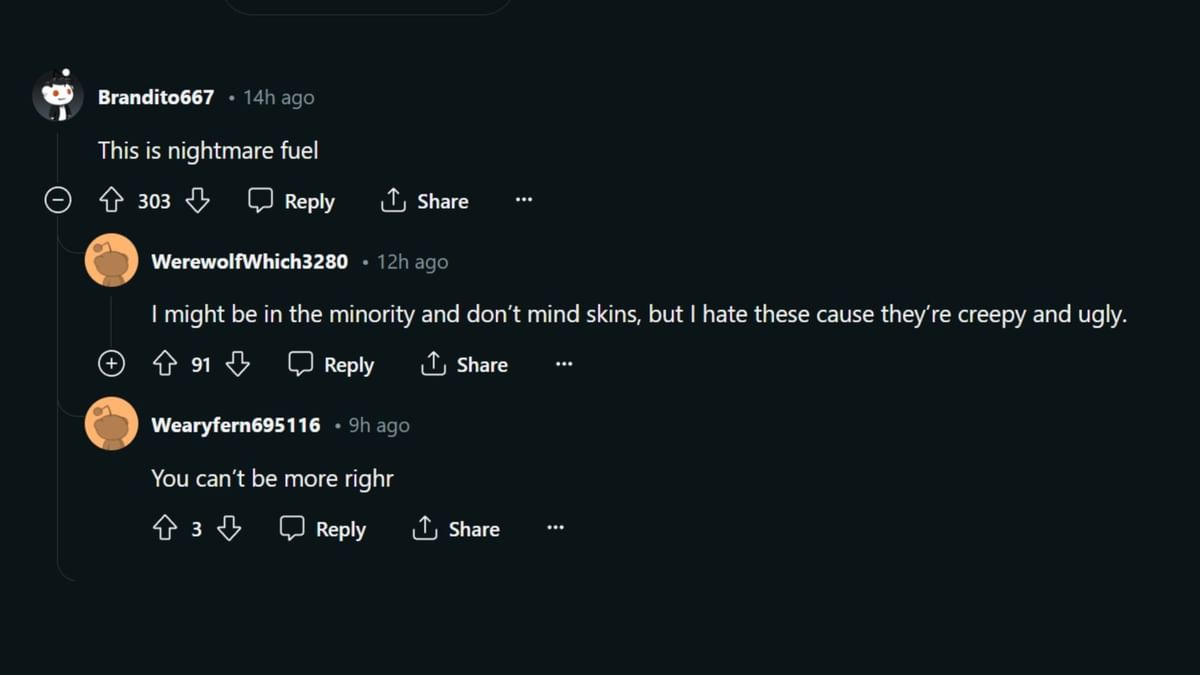Viewport: 1200px width, 675px height.
Task: Downvote Brandito667's comment
Action: [x=198, y=201]
